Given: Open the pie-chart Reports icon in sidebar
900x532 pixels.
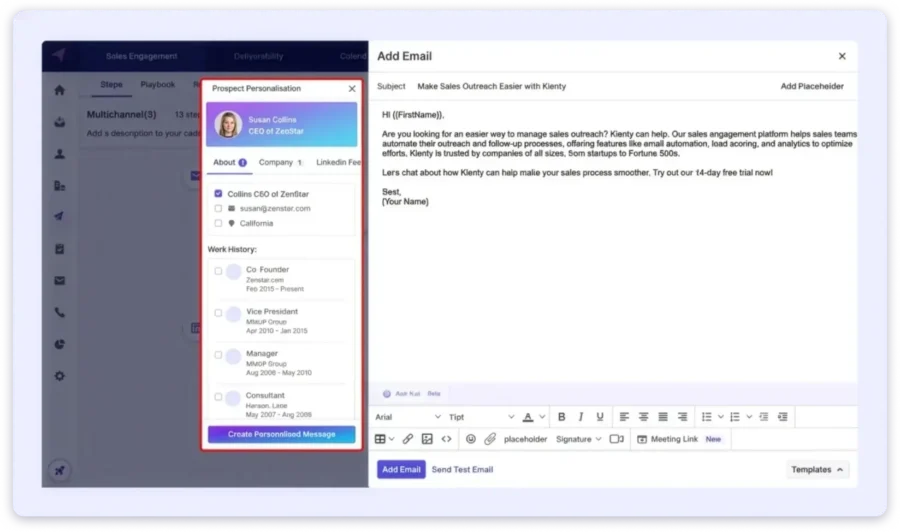Looking at the screenshot, I should [59, 344].
